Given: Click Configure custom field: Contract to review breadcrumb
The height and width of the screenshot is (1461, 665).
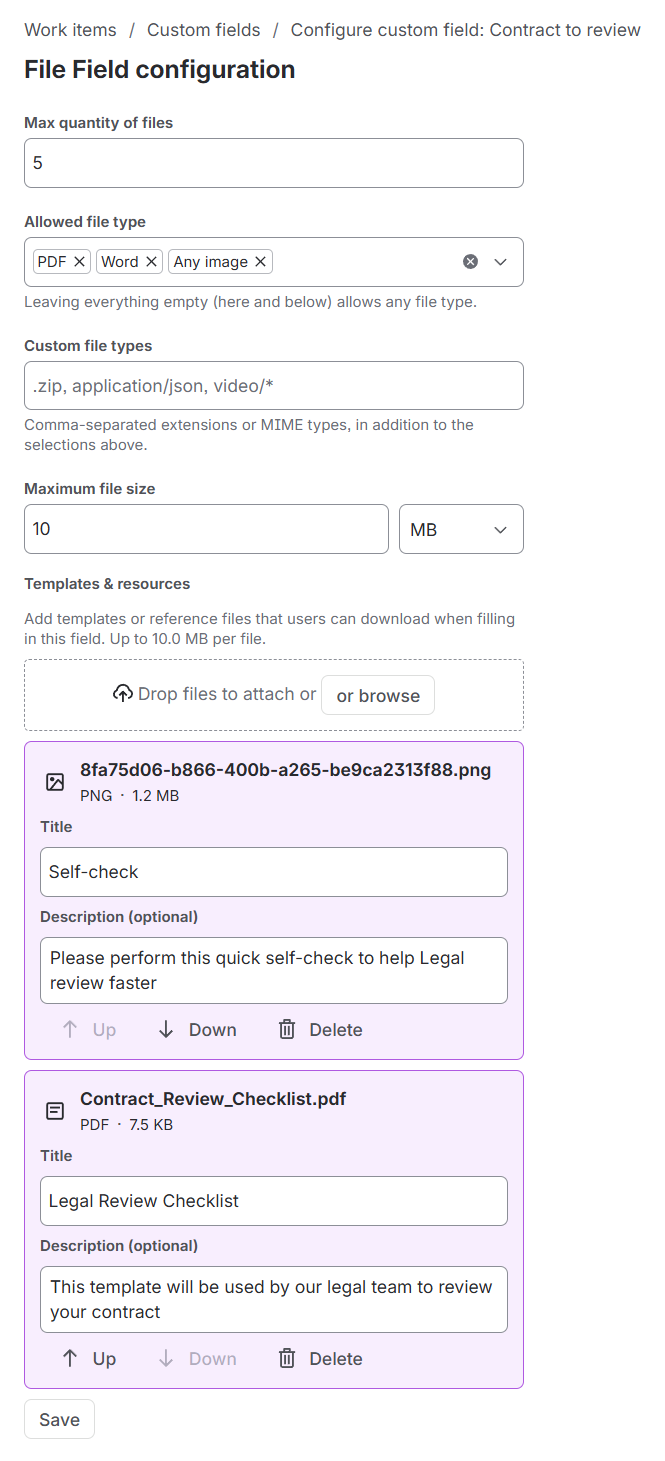Looking at the screenshot, I should click(x=466, y=30).
